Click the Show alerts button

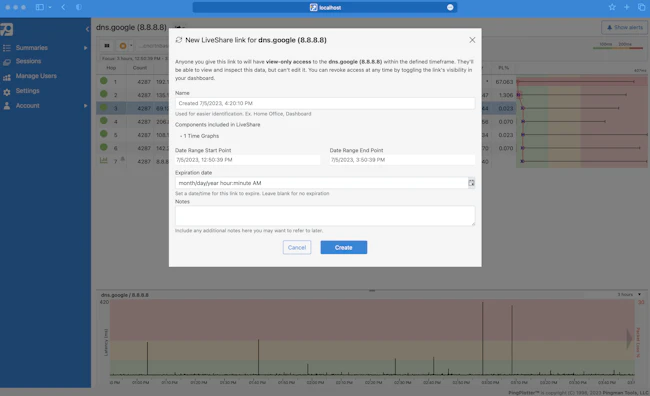click(624, 27)
